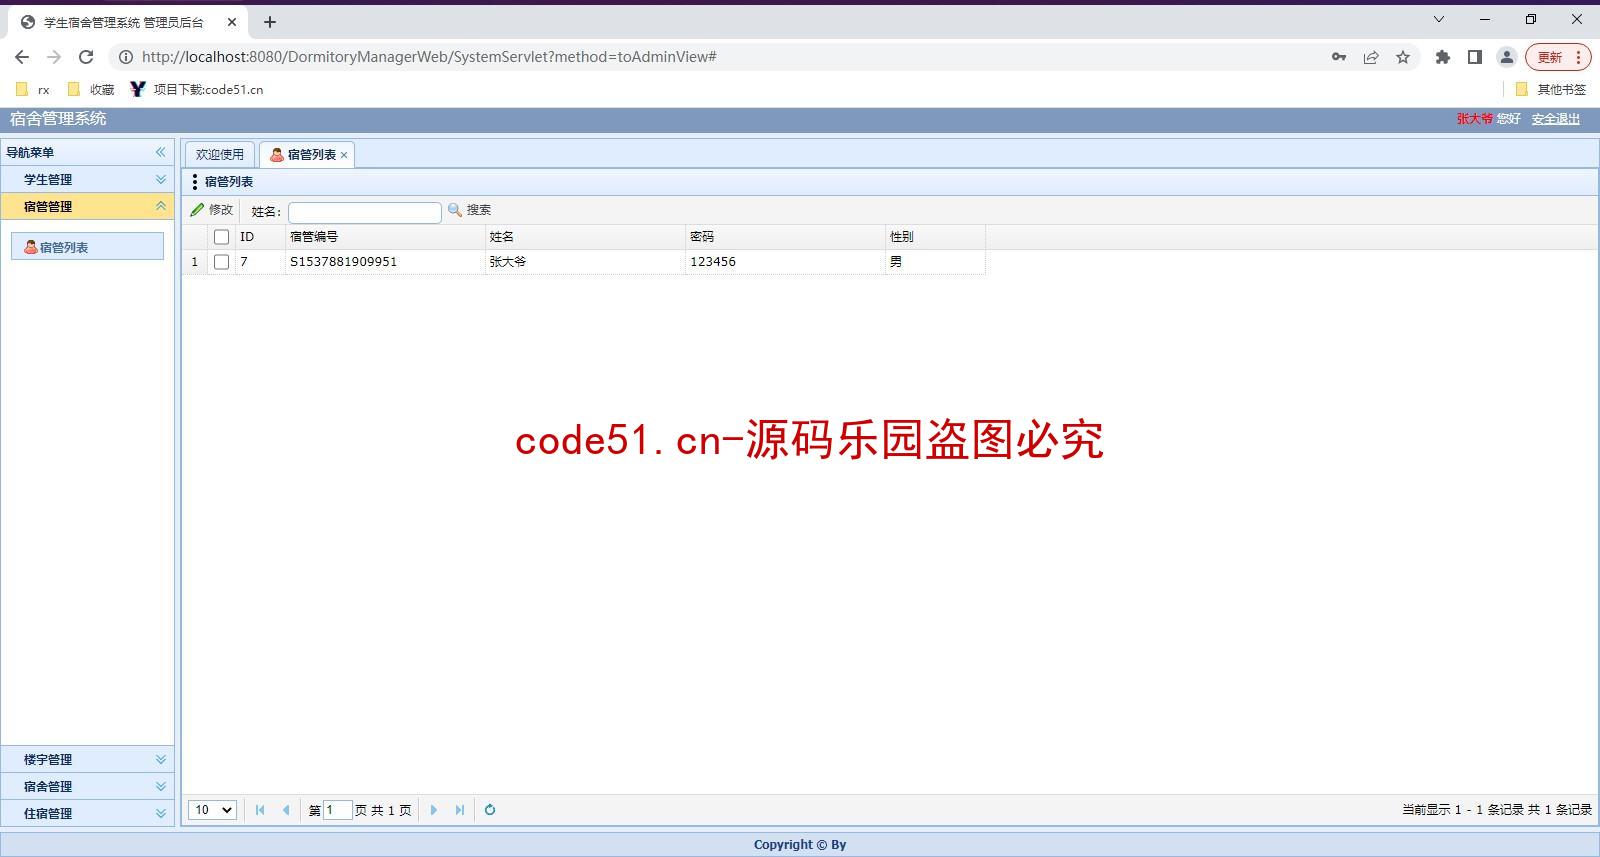Open the 其他书签 bookmarks folder
Screen dimensions: 1600x857
click(1550, 89)
